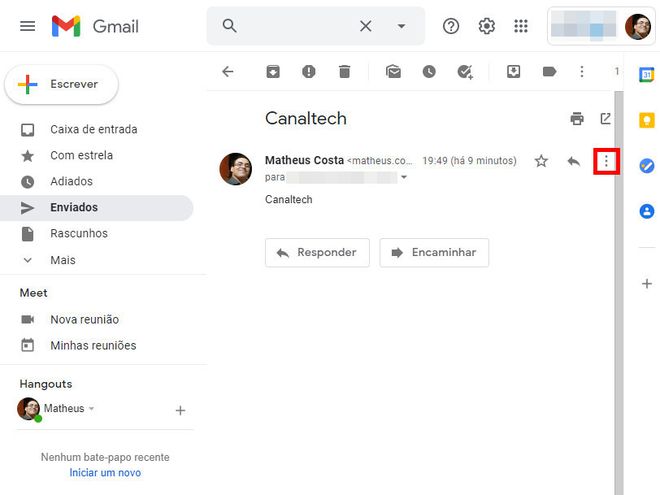The image size is (660, 495).
Task: Open Settings gear icon
Action: [x=487, y=26]
